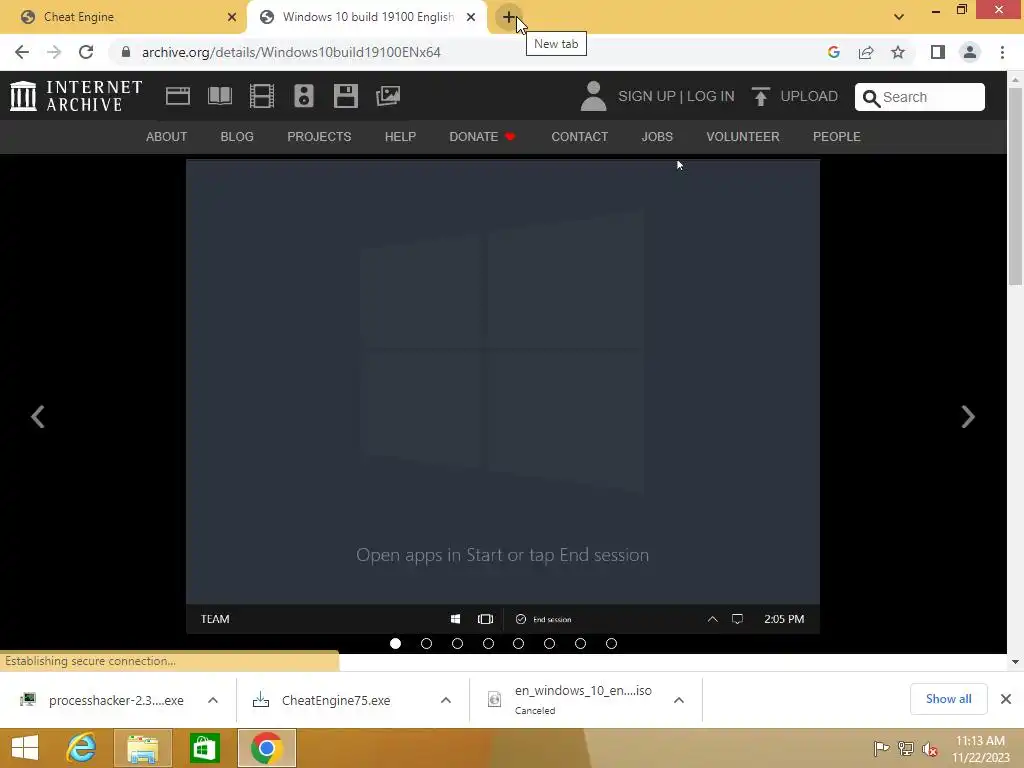Expand processhacker download options
The image size is (1024, 768).
click(x=213, y=700)
